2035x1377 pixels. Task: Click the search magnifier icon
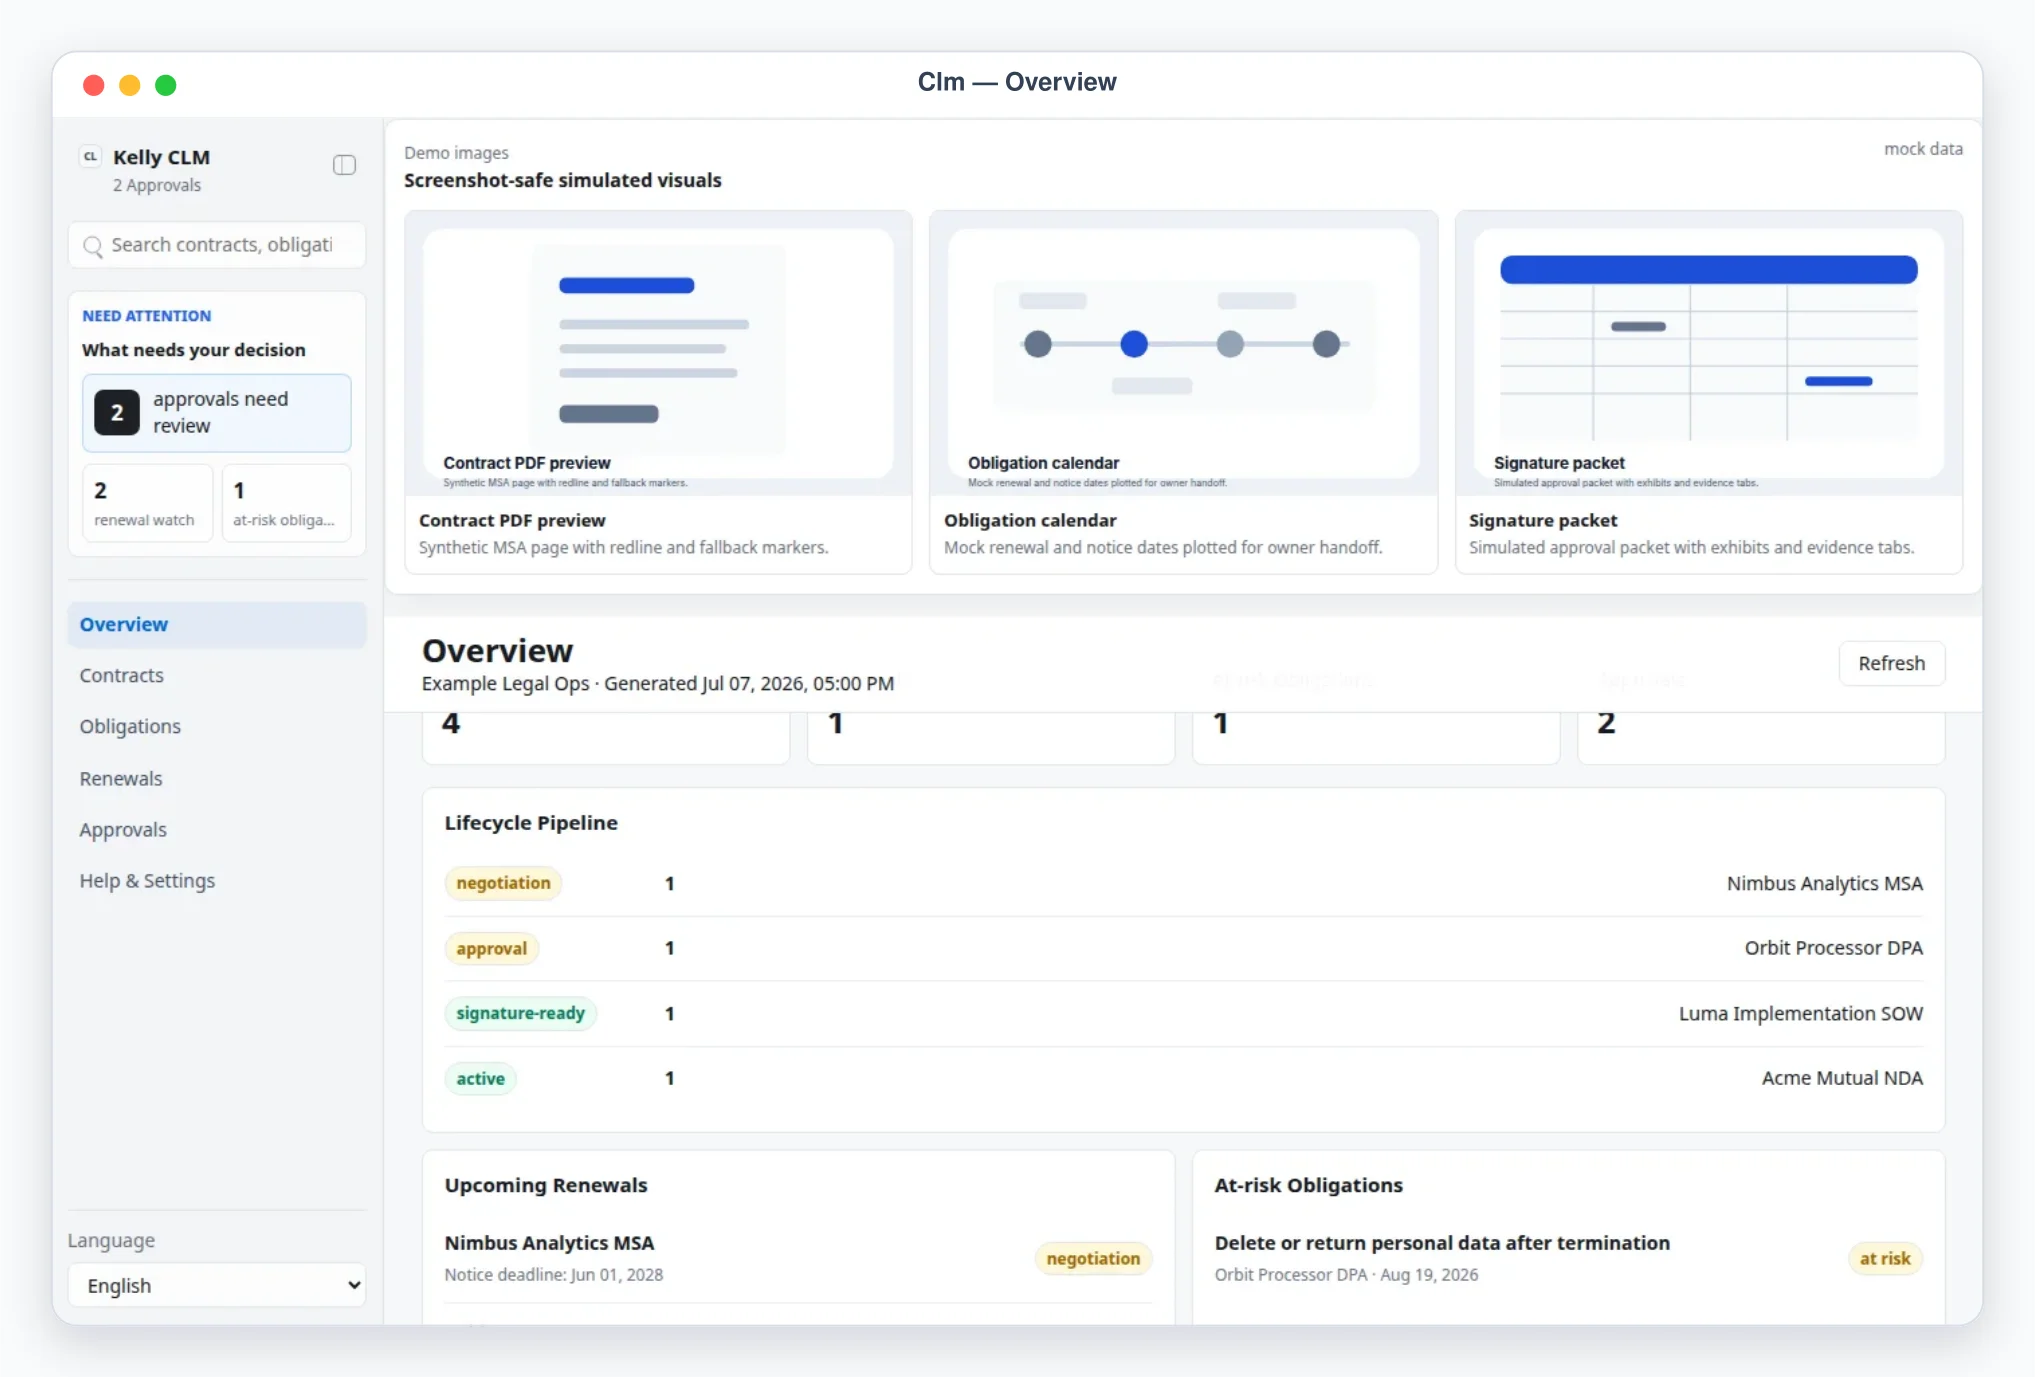coord(93,246)
